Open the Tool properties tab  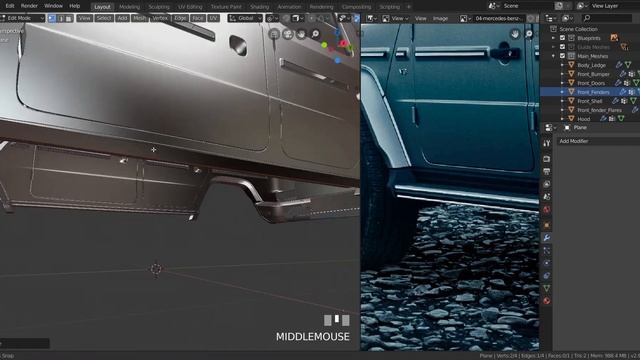547,143
